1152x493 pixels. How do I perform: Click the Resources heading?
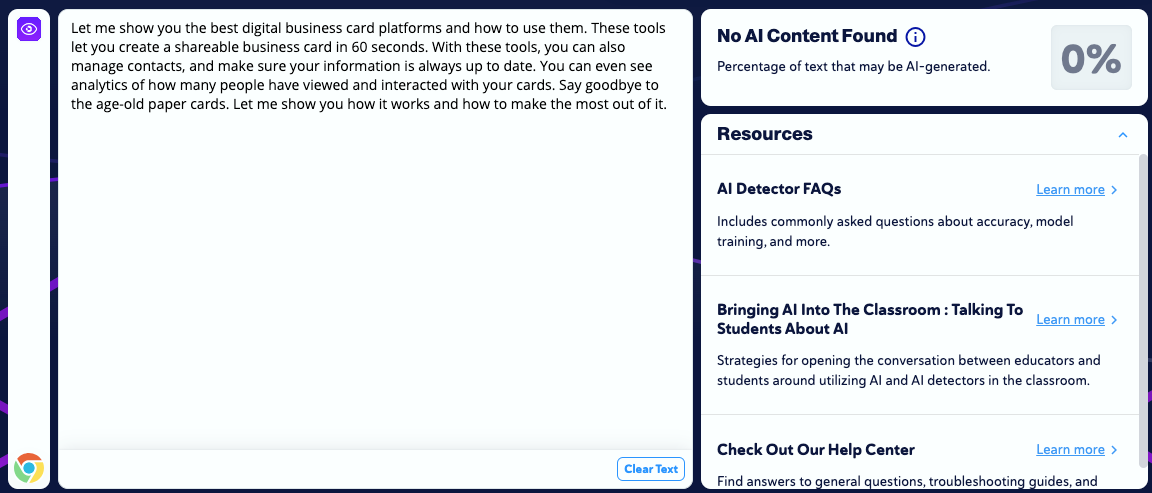click(764, 134)
